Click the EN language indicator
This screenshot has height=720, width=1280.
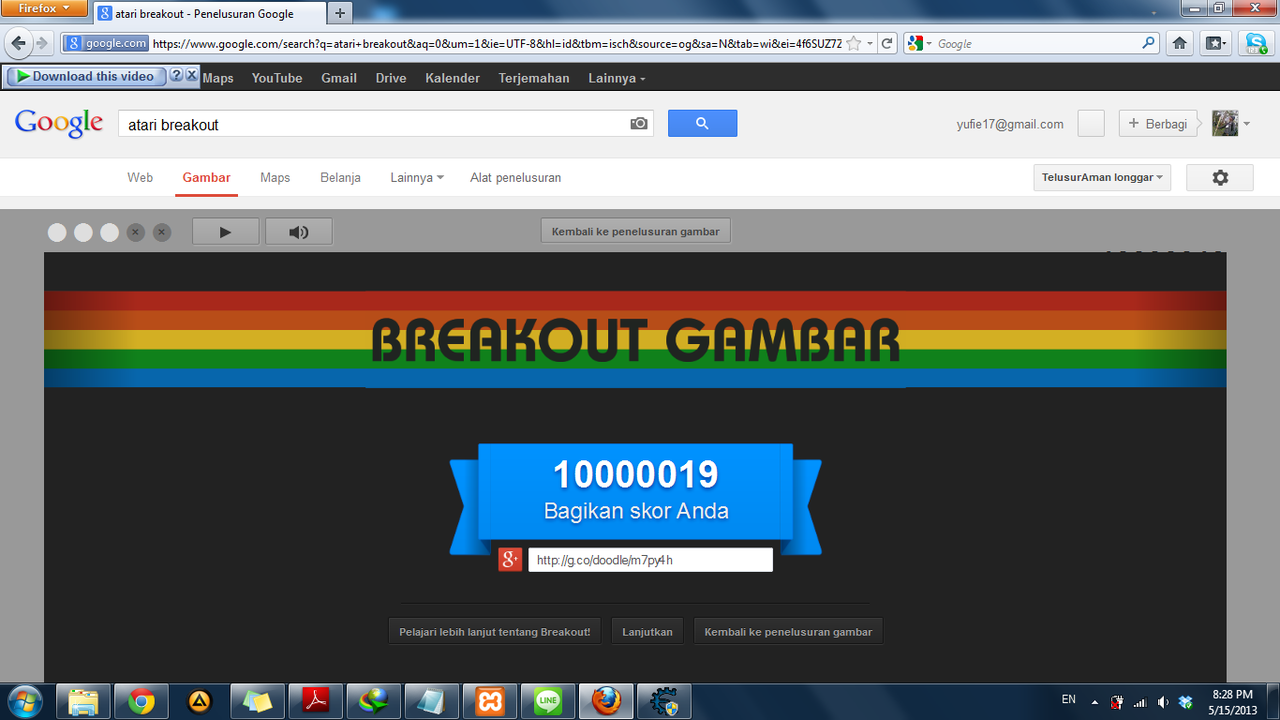coord(1069,700)
